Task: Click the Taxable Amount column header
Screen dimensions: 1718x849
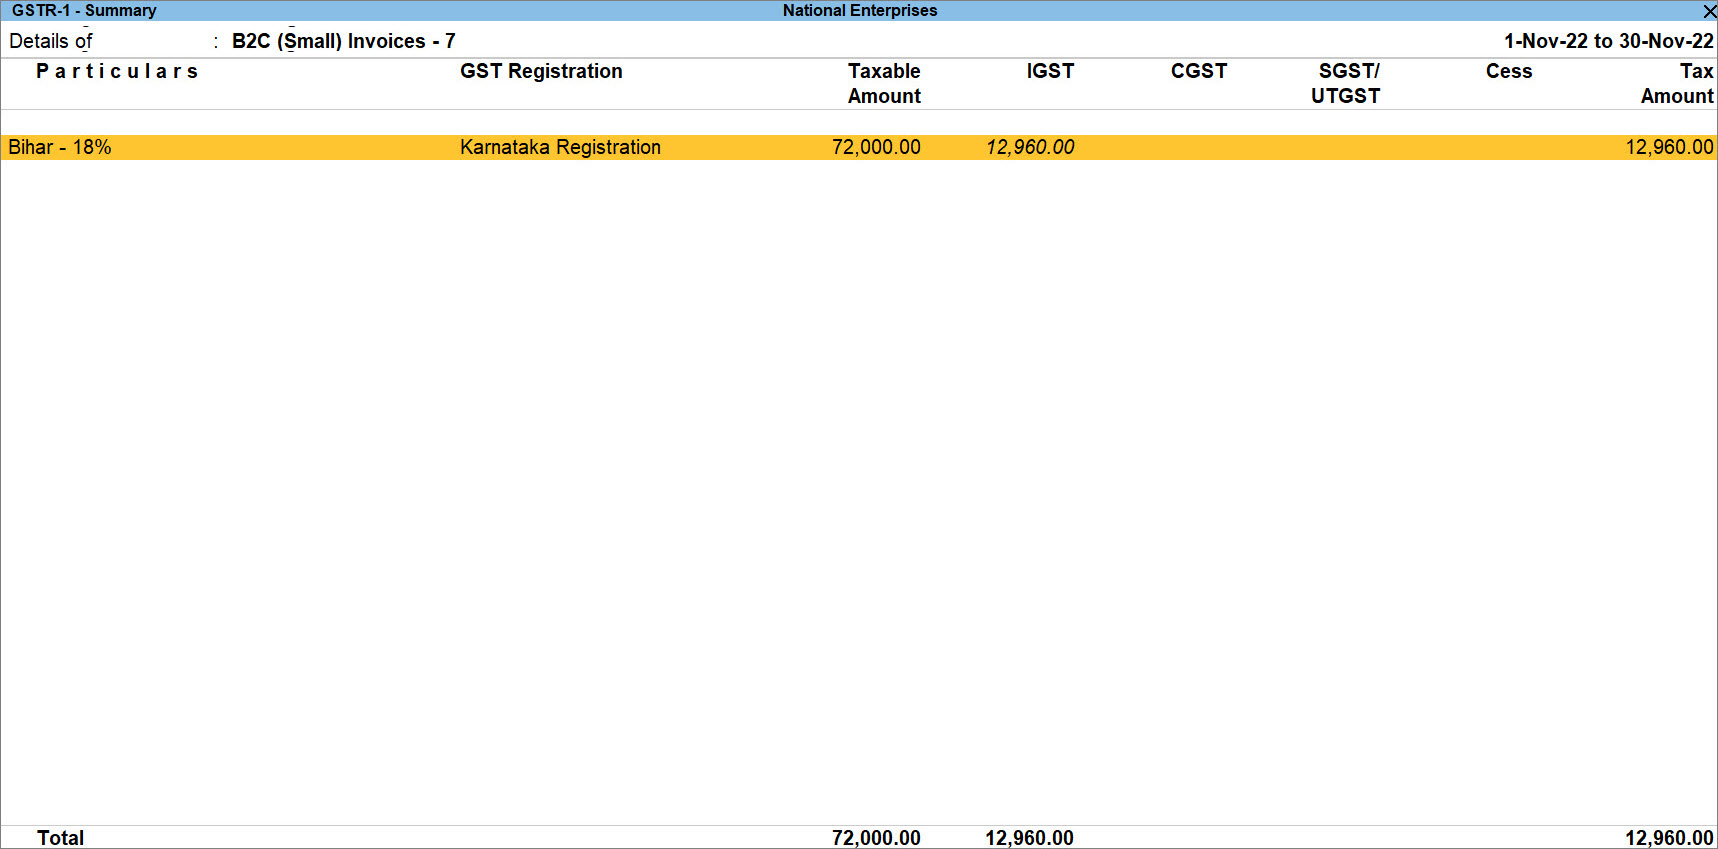Action: pos(884,84)
